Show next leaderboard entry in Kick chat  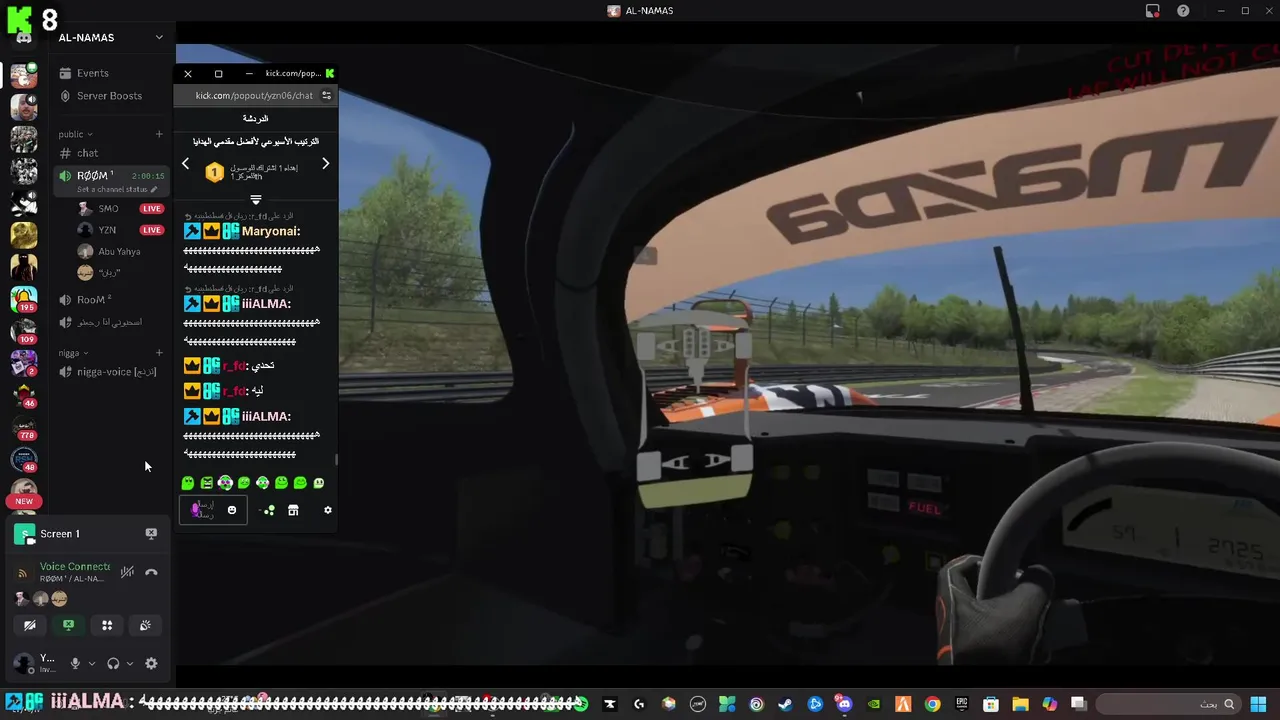pyautogui.click(x=325, y=163)
